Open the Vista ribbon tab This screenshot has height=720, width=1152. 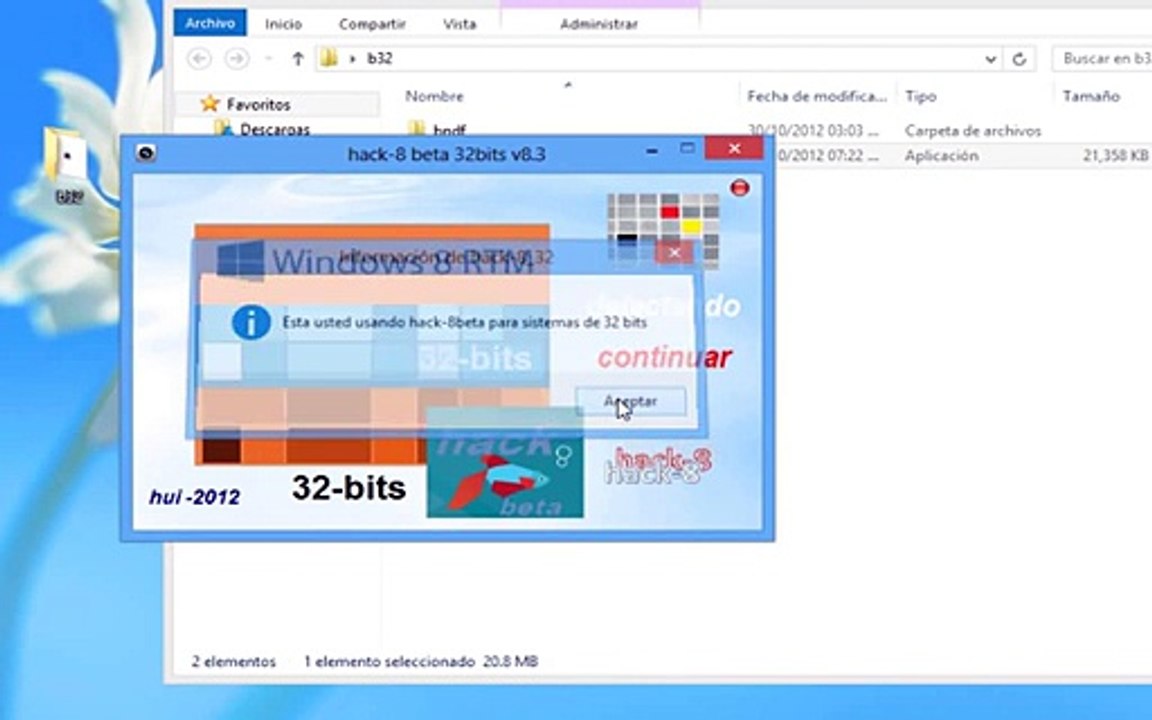[459, 24]
